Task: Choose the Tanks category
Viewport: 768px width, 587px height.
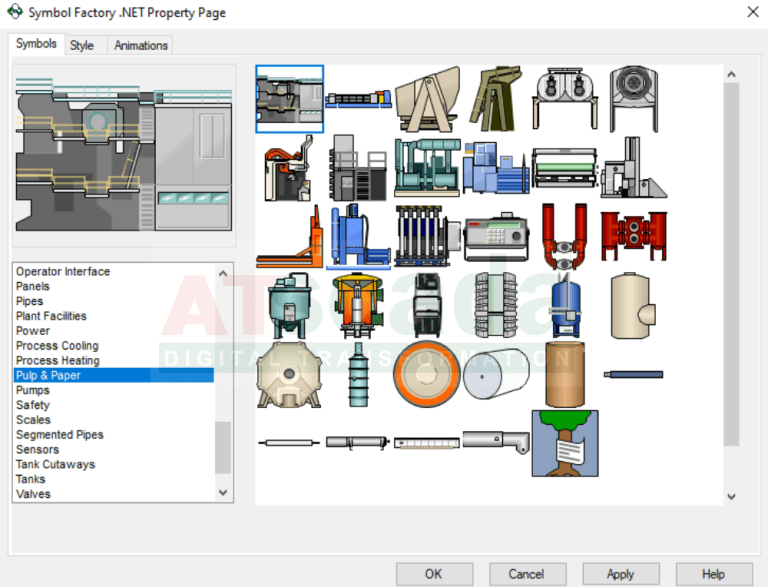Action: click(x=114, y=479)
